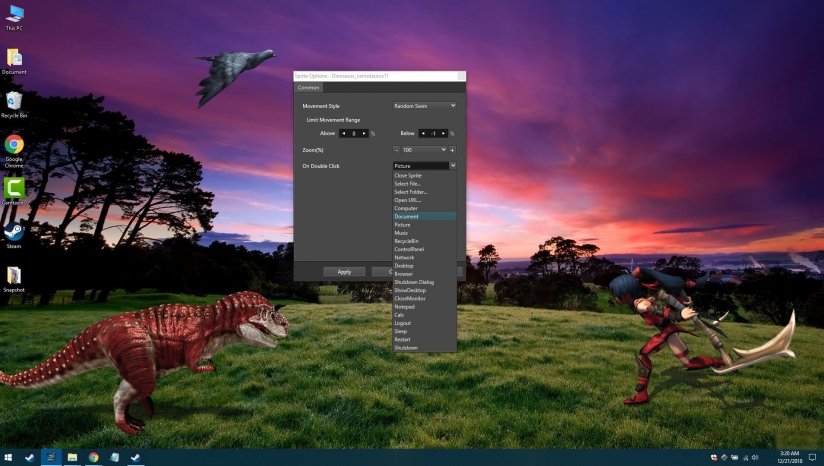The height and width of the screenshot is (466, 824).
Task: Select the This PC desktop icon
Action: click(x=14, y=15)
